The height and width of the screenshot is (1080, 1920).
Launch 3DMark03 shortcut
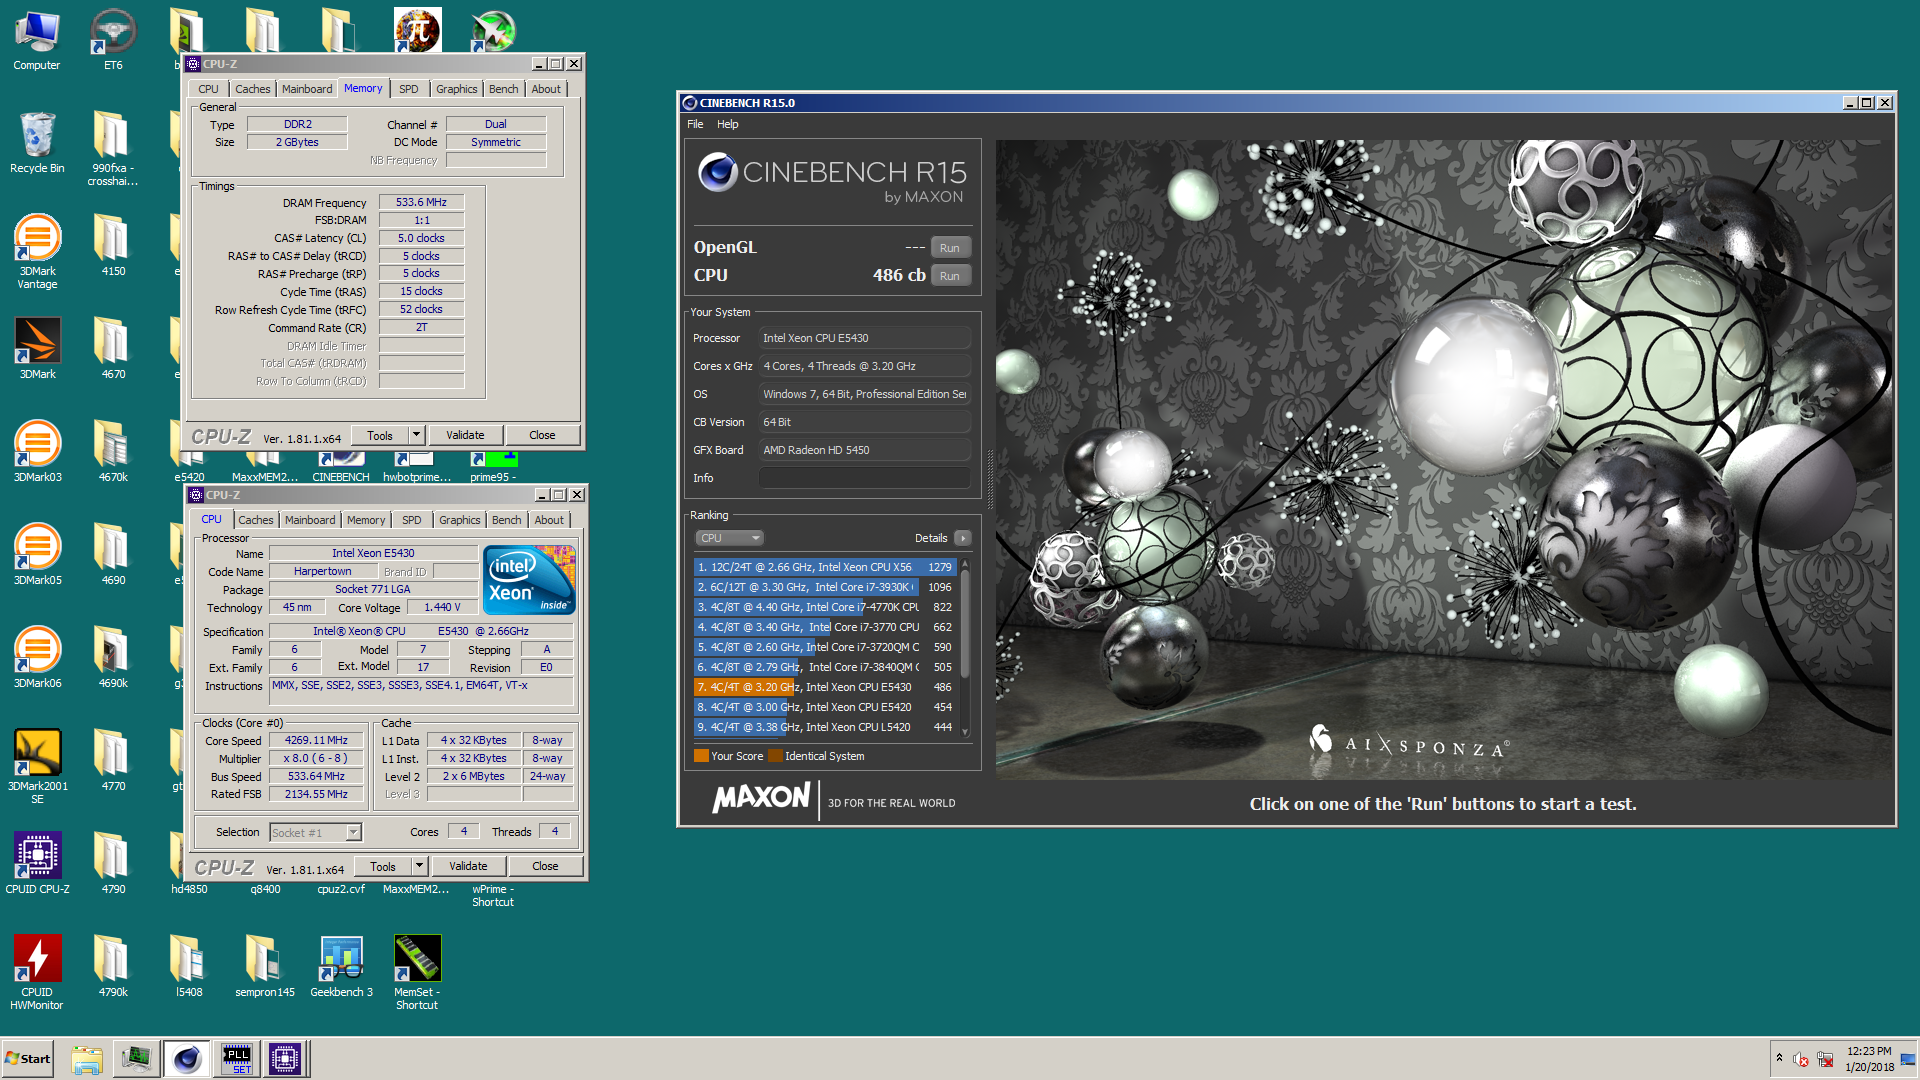tap(37, 452)
